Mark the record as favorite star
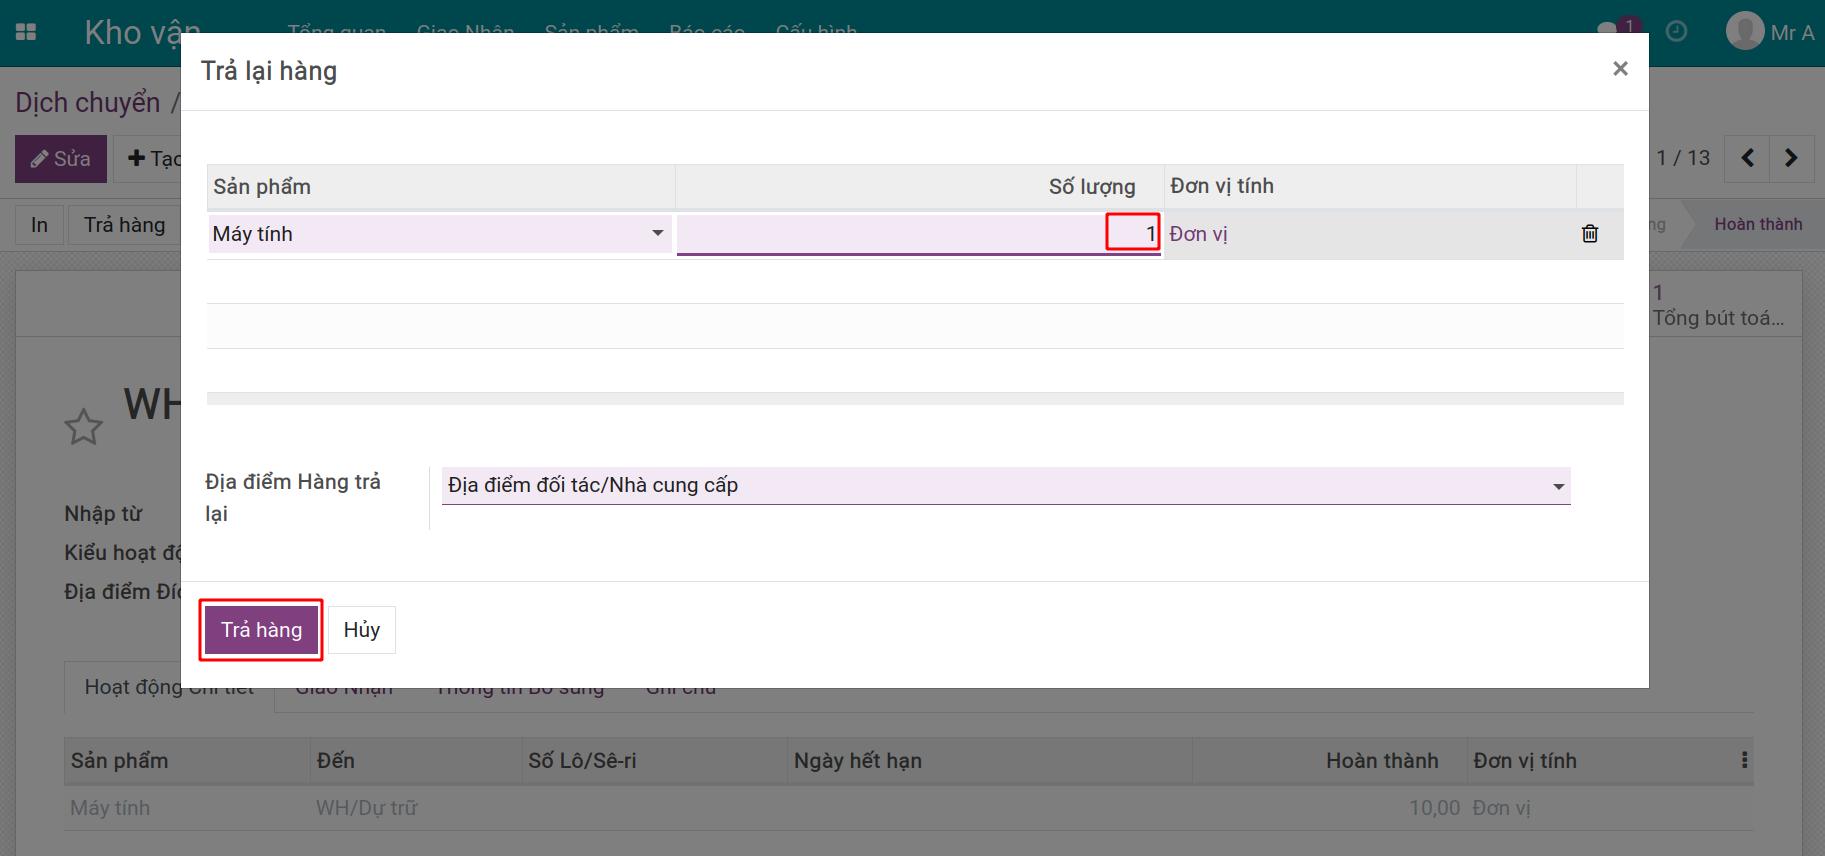Screen dimensions: 1825x856 pos(83,427)
